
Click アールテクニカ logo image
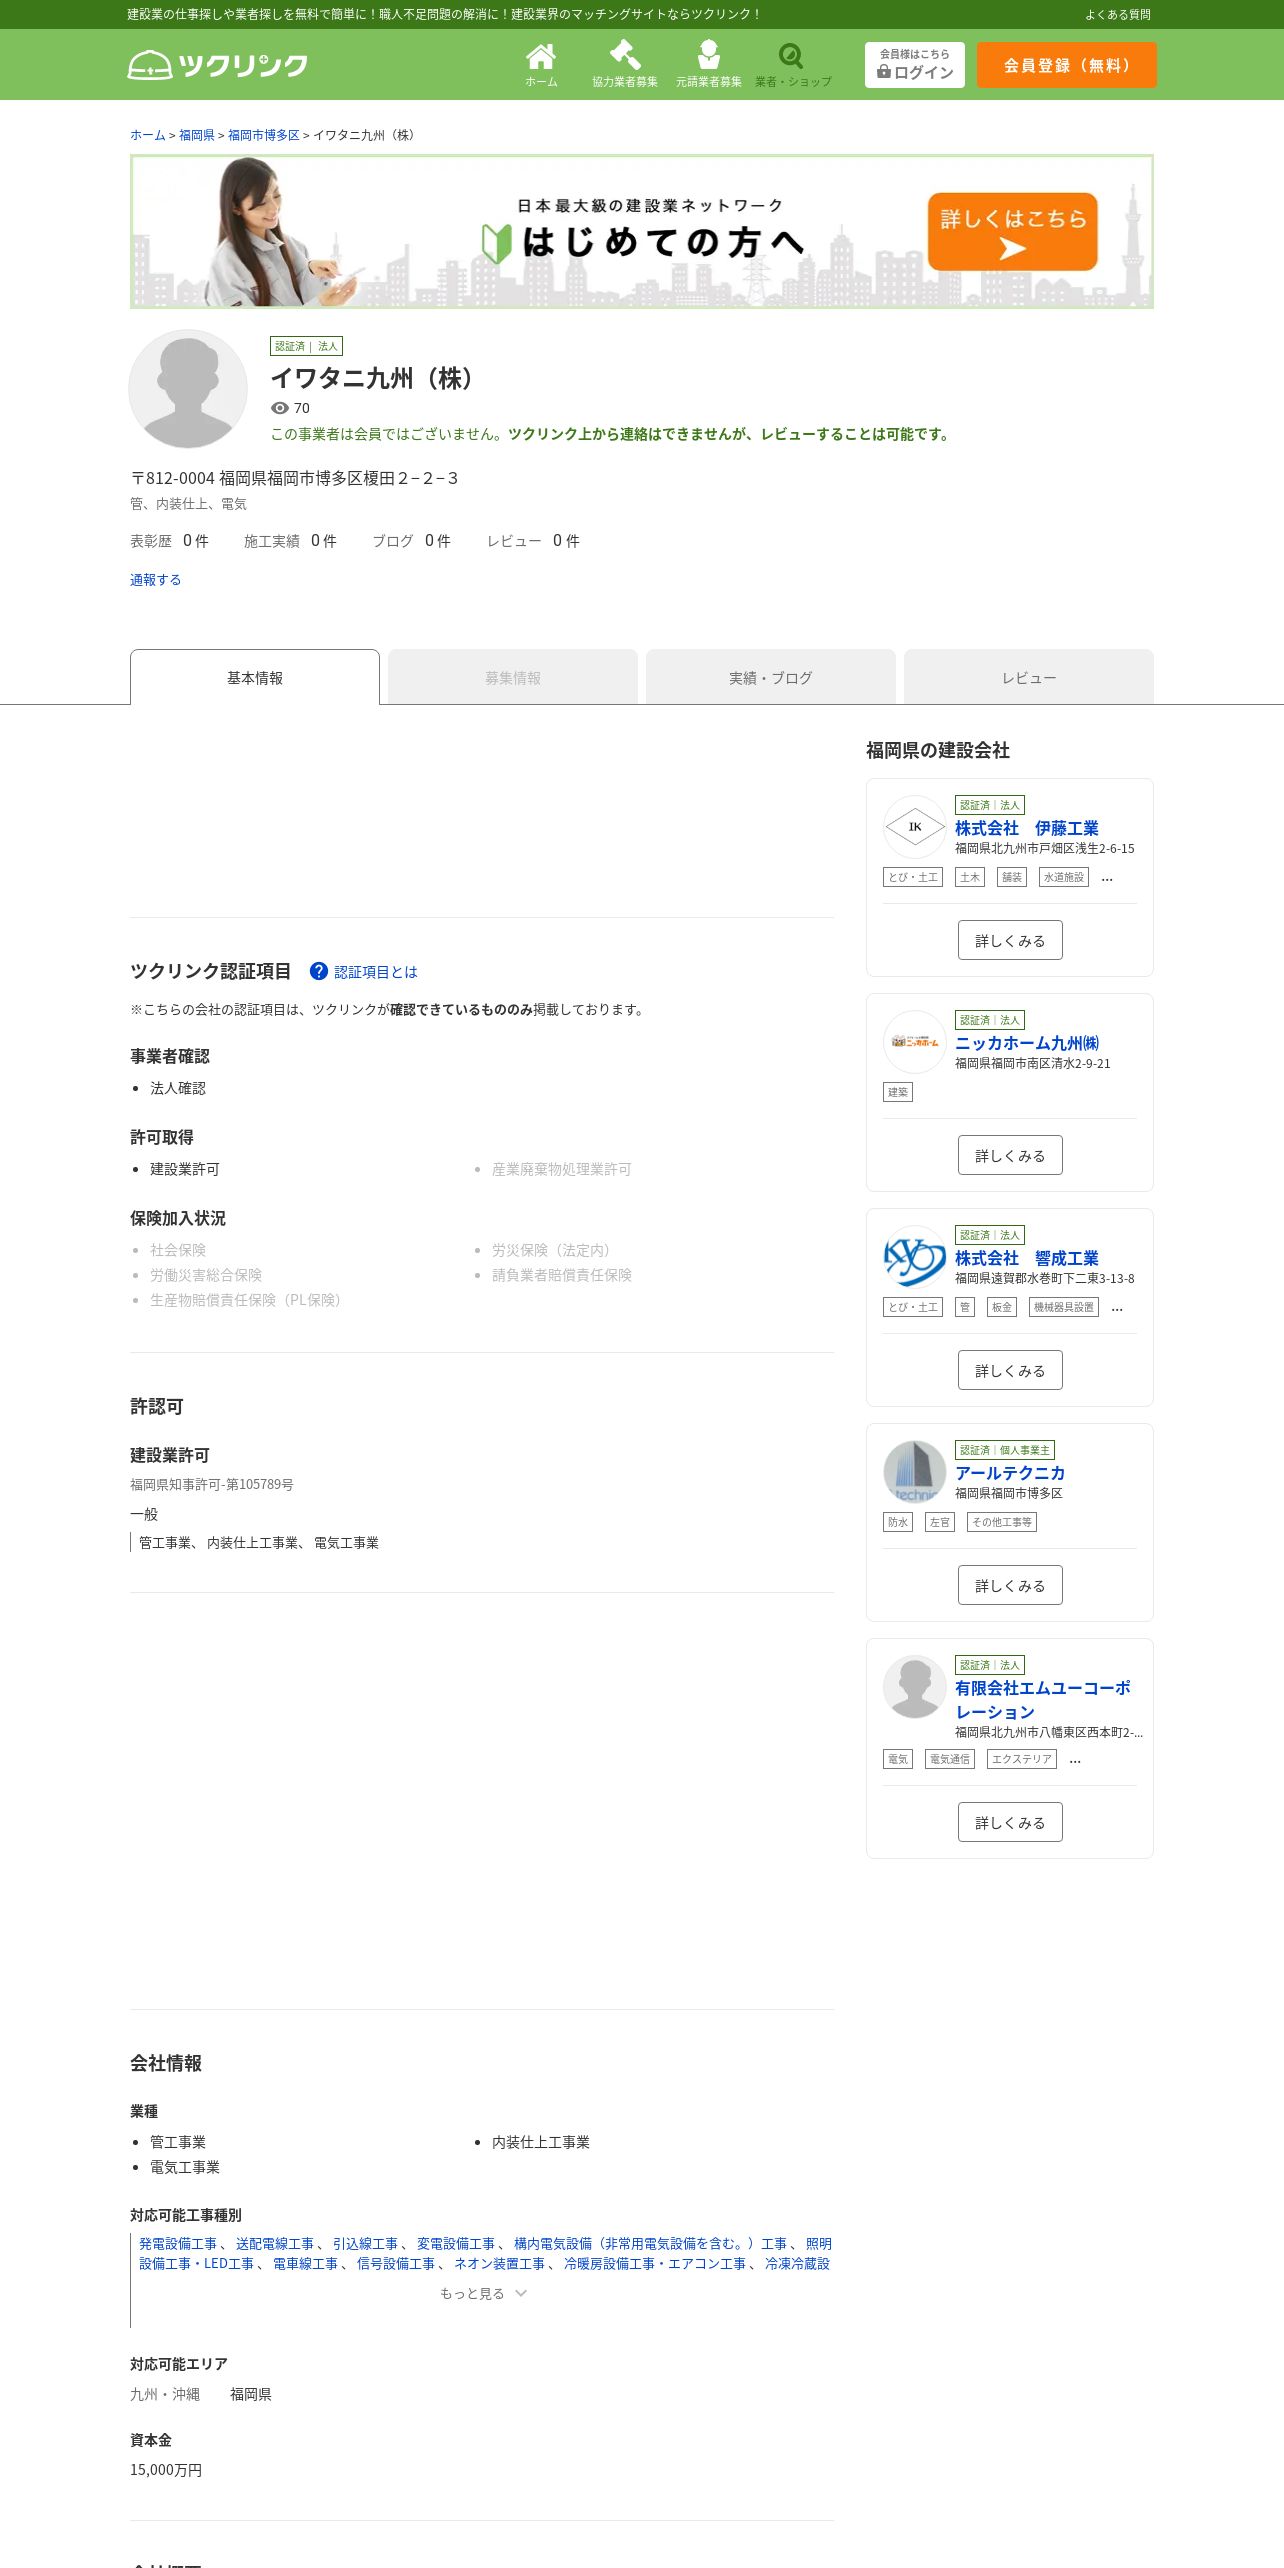(915, 1472)
